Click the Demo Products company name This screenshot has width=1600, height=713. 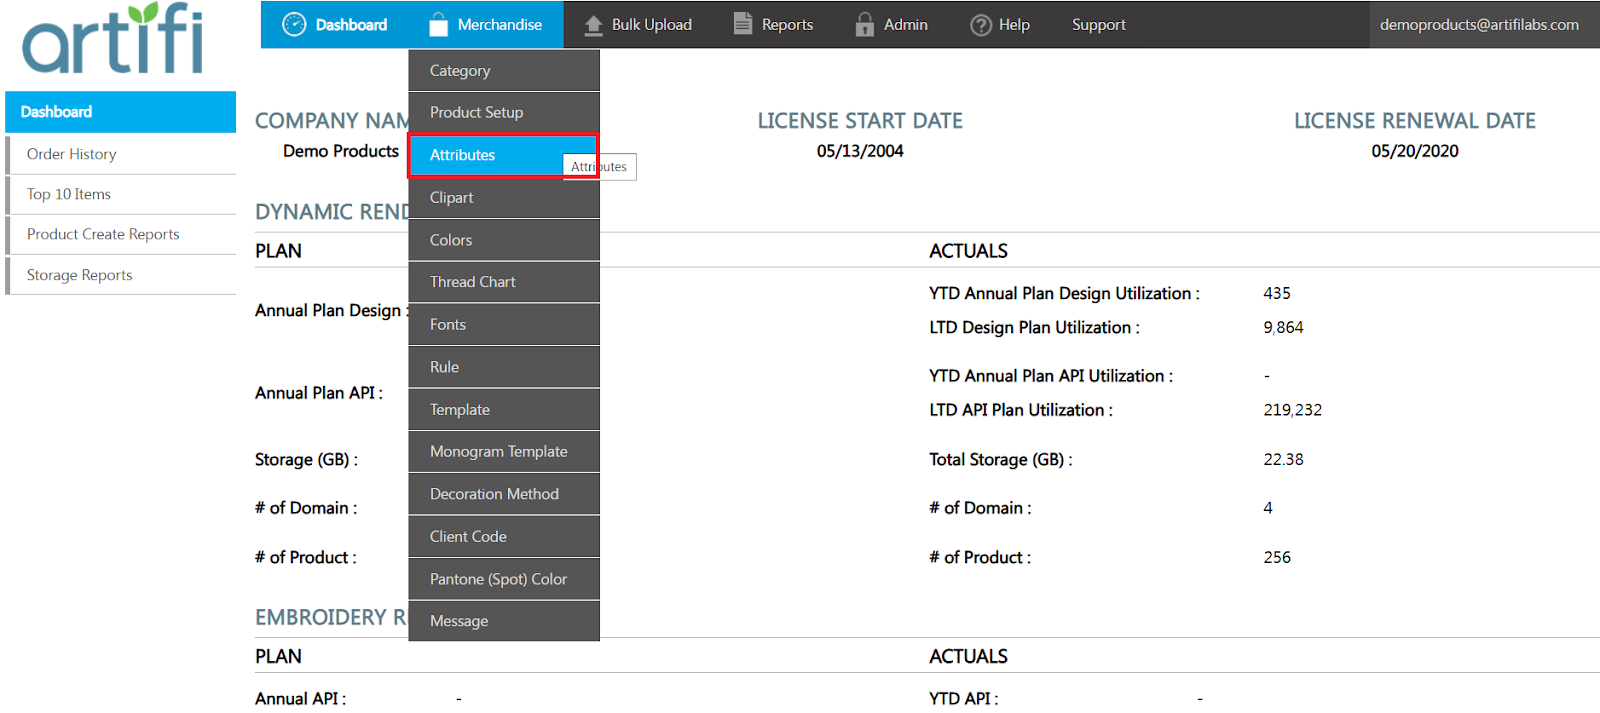tap(341, 151)
